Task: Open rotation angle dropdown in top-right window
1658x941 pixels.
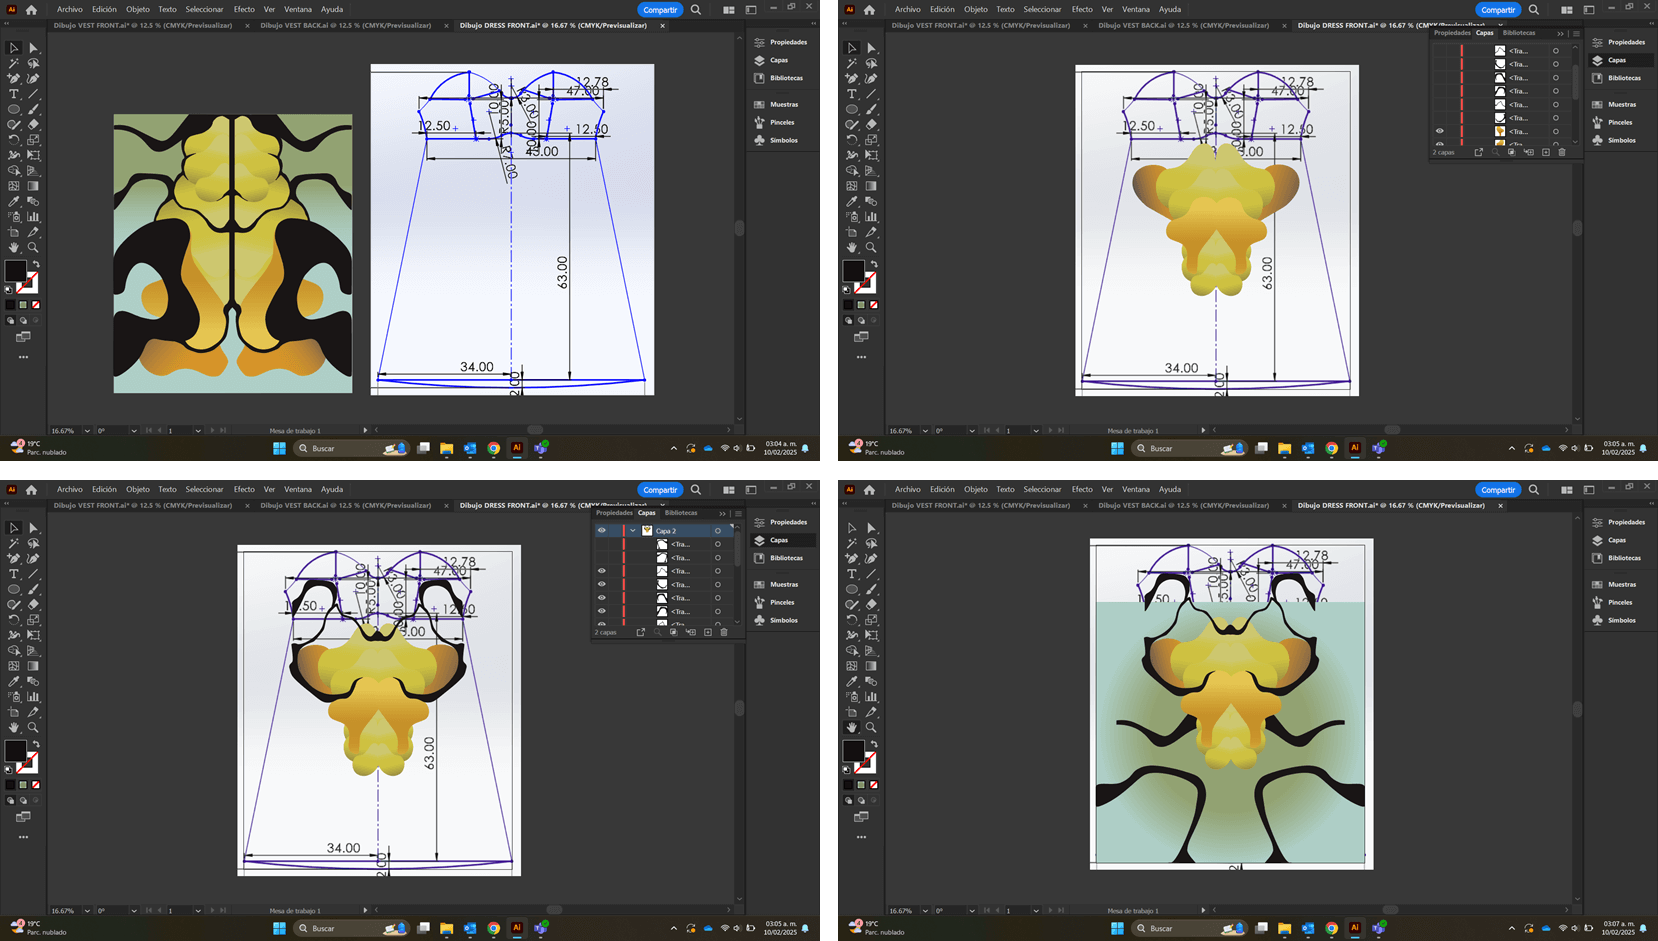Action: coord(972,431)
